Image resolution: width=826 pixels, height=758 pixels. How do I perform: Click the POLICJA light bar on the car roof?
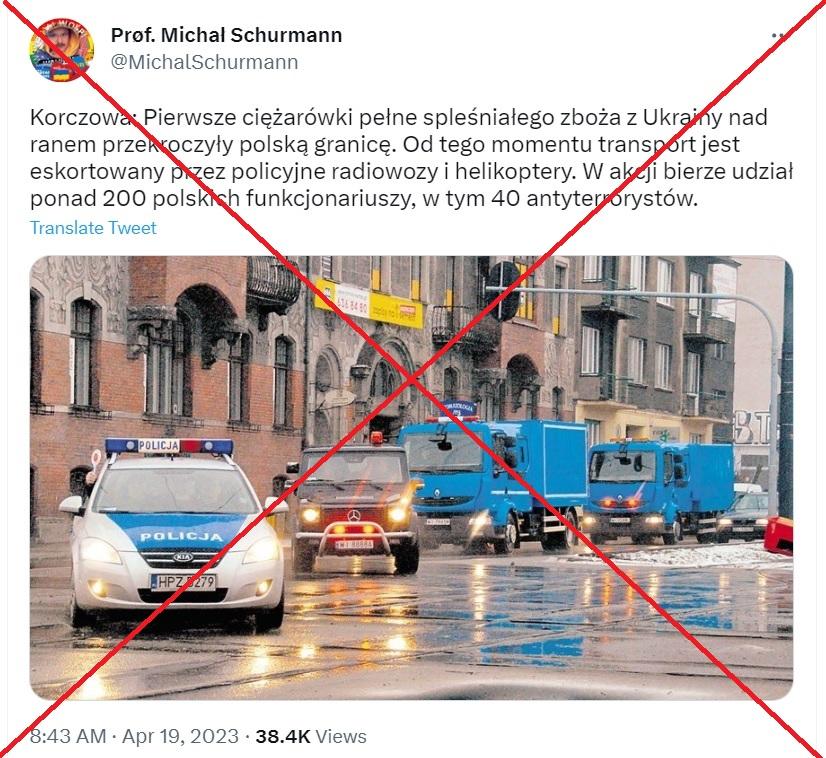pyautogui.click(x=169, y=446)
